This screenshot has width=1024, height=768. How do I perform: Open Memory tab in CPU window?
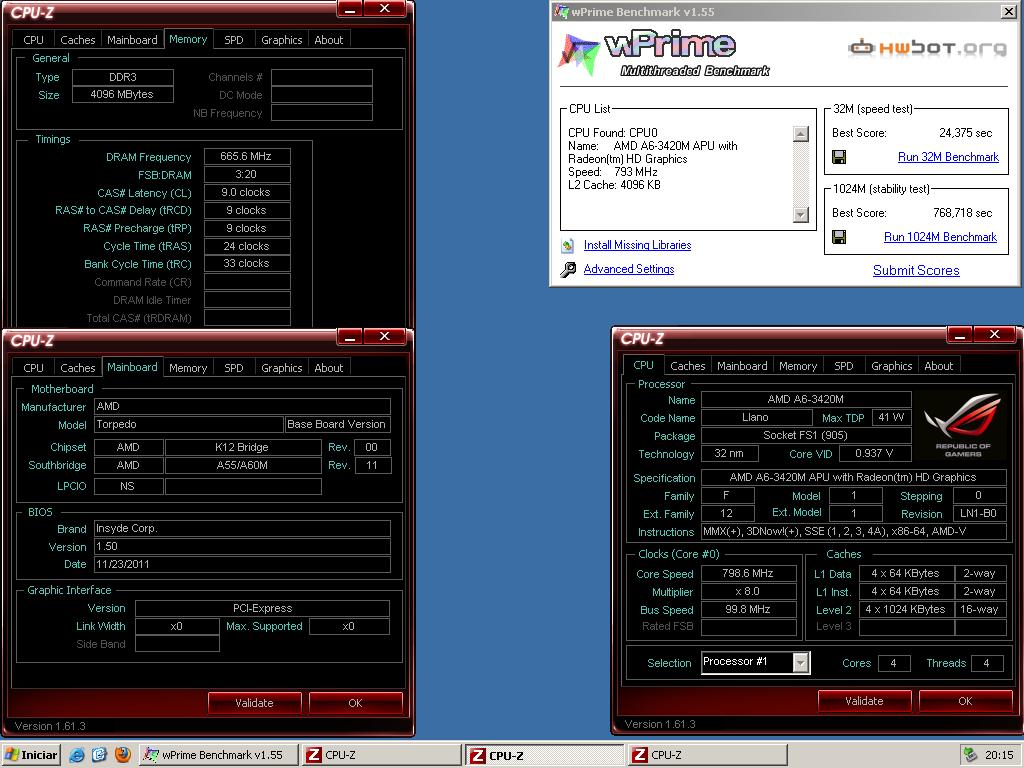(x=797, y=366)
